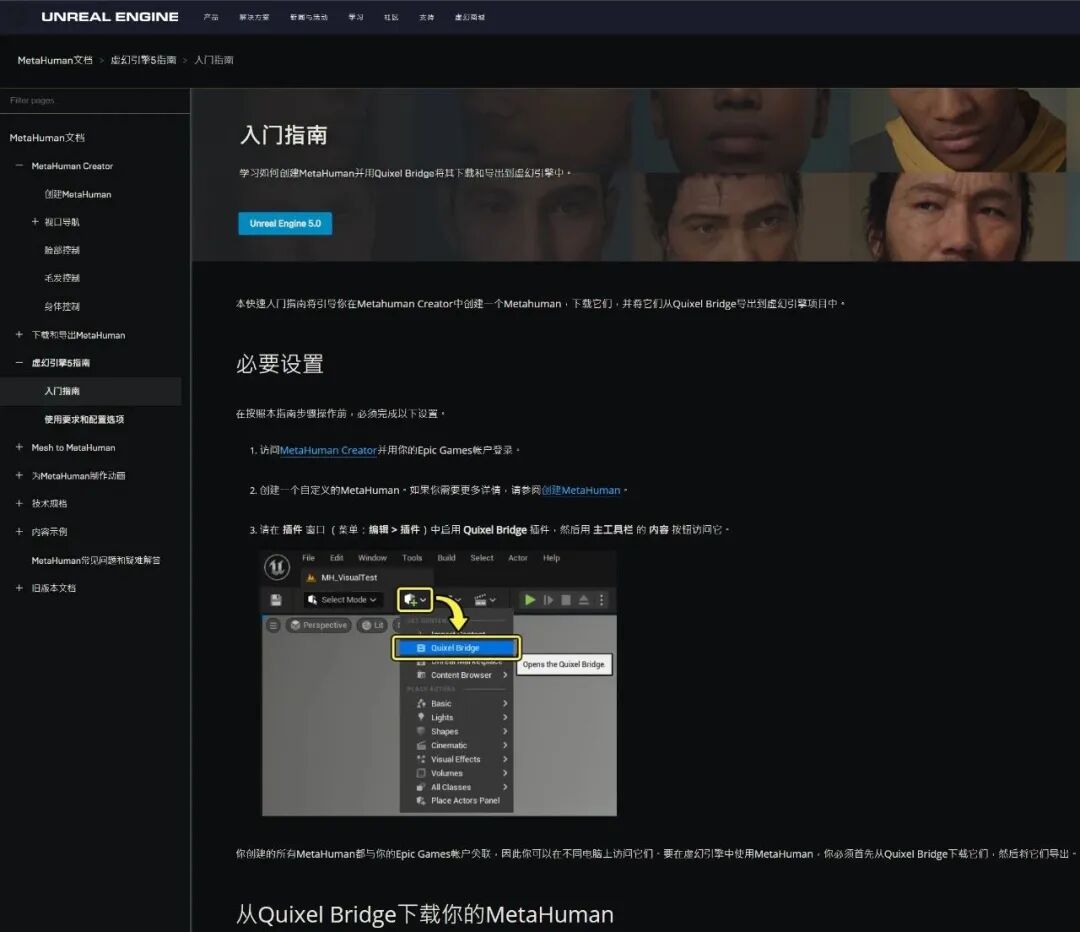Collapse the MetaHuman Creator section minus icon
The width and height of the screenshot is (1080, 932).
click(19, 166)
